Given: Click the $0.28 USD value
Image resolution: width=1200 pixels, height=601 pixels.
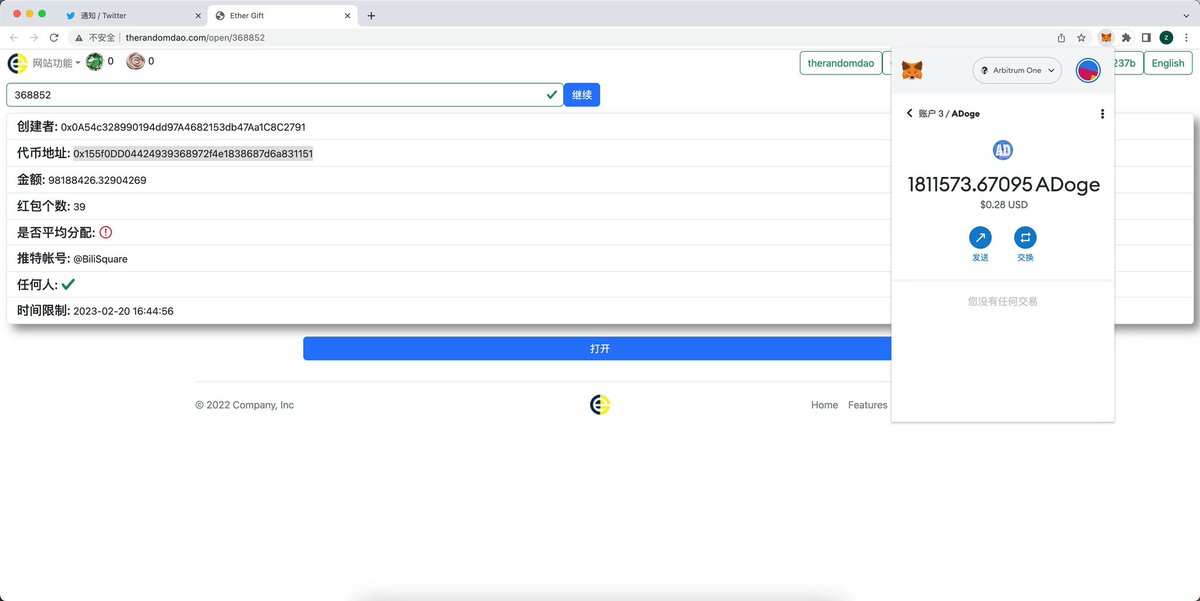Looking at the screenshot, I should [x=1003, y=205].
